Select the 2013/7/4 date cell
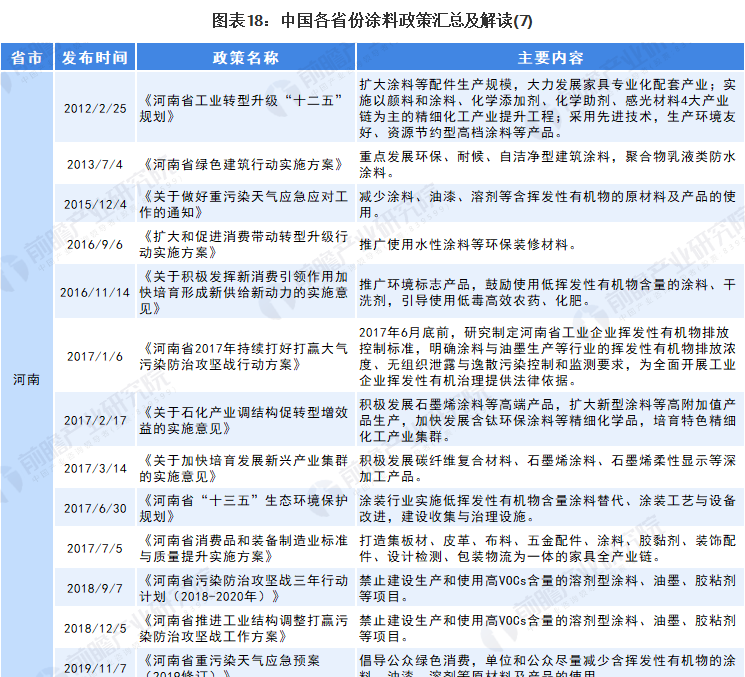 tap(94, 164)
